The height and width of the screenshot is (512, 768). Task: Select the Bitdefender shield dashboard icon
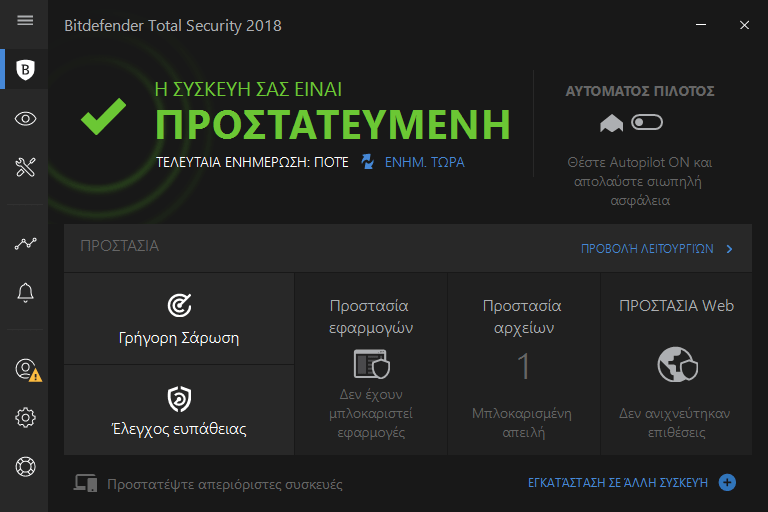[x=25, y=70]
